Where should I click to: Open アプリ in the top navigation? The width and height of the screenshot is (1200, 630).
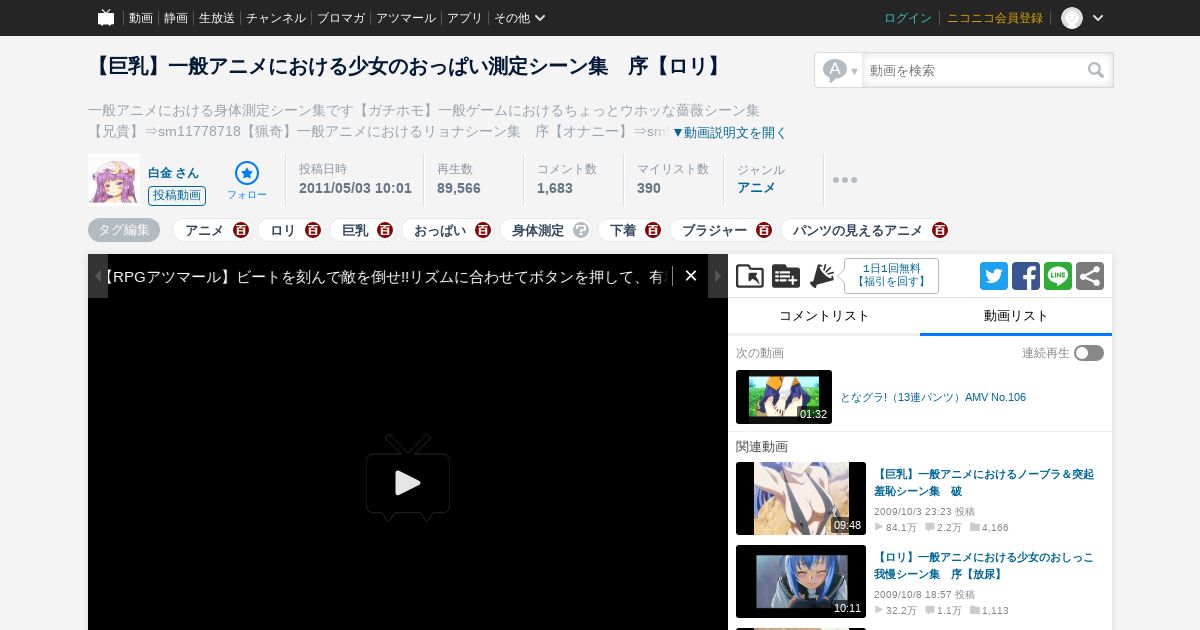[x=465, y=18]
